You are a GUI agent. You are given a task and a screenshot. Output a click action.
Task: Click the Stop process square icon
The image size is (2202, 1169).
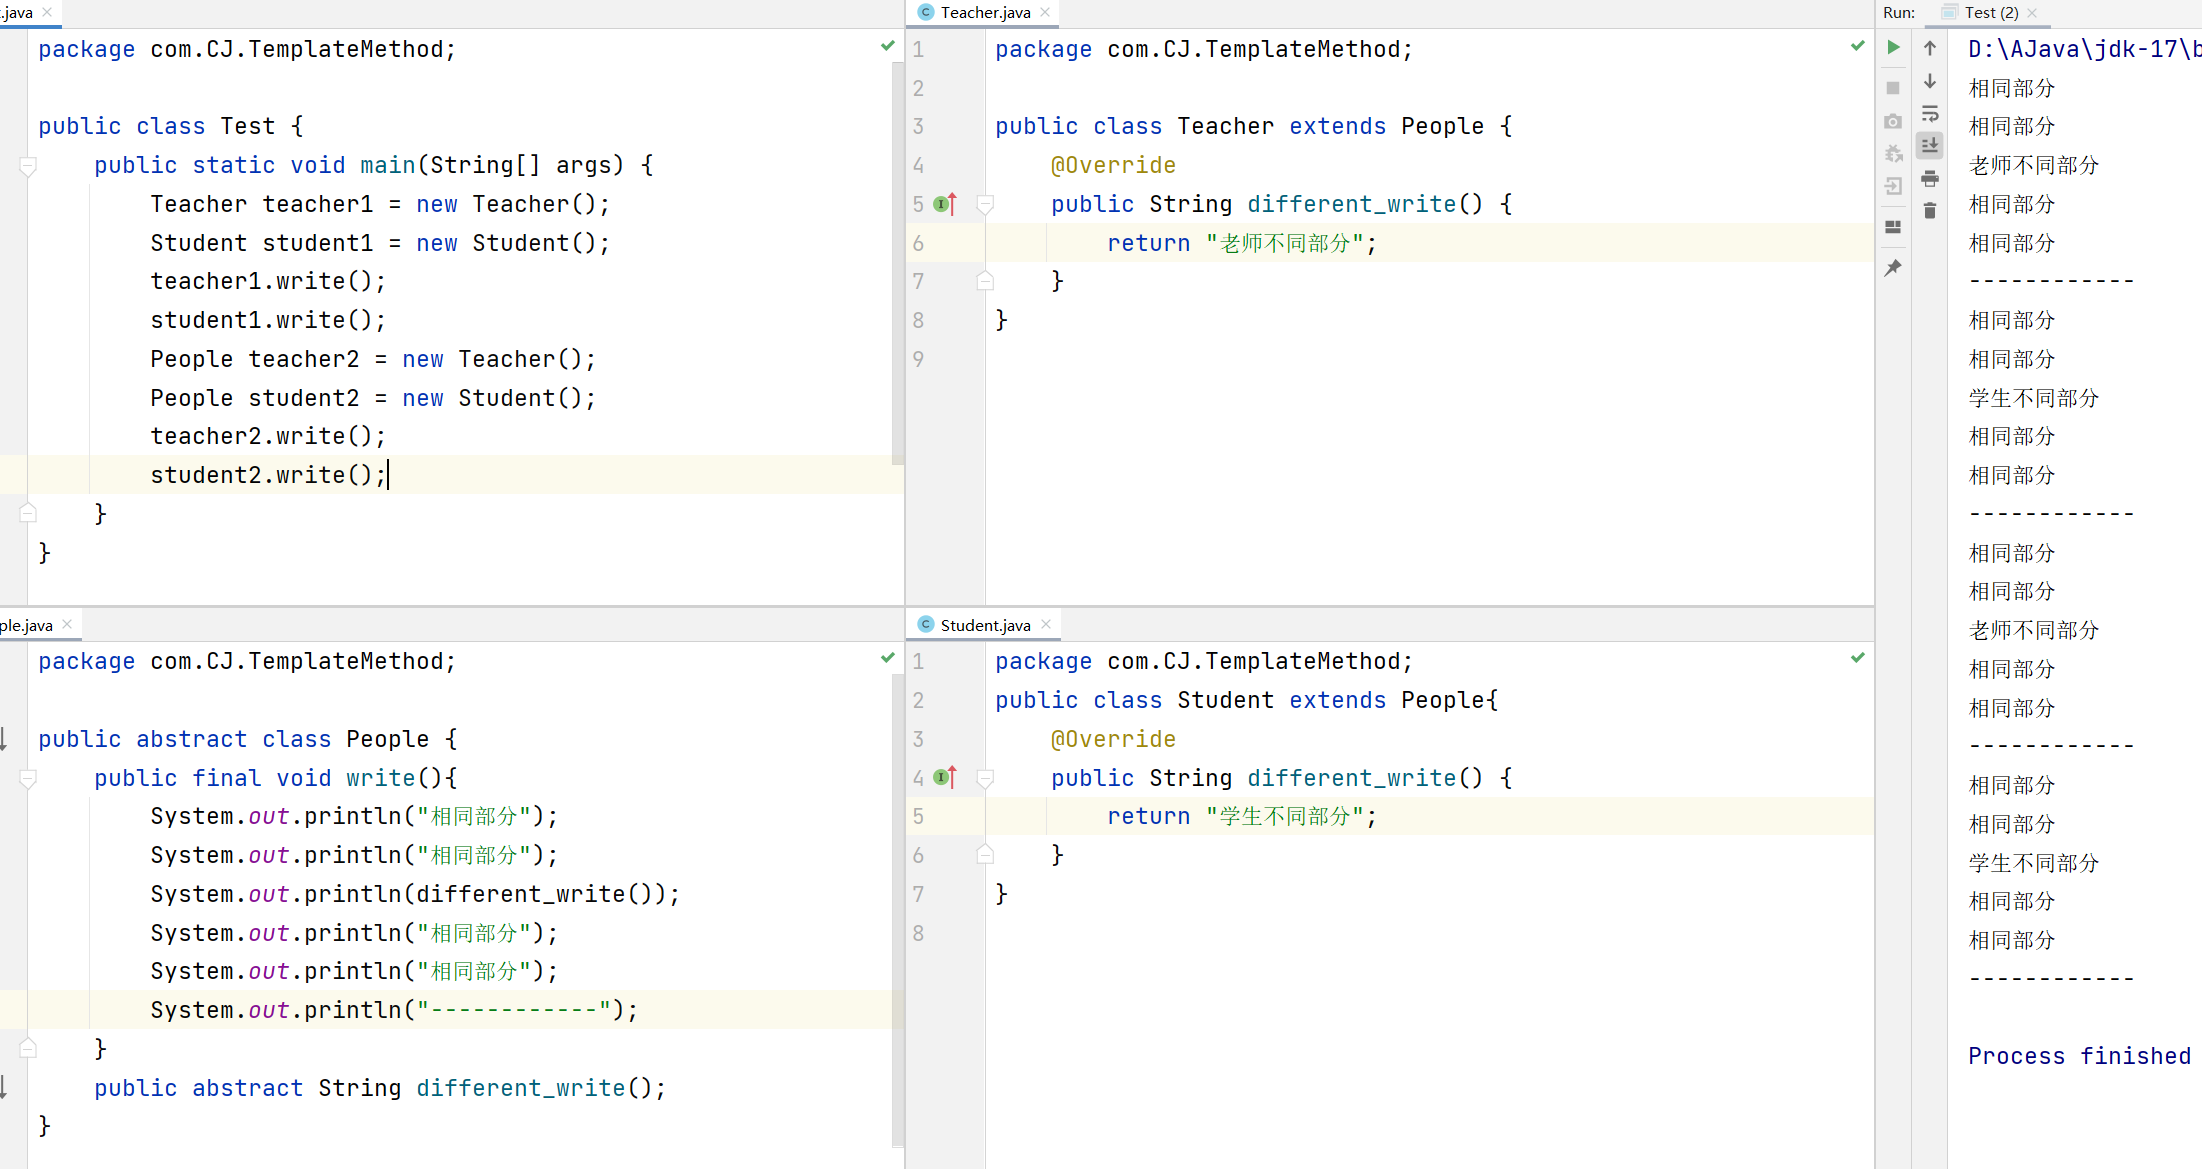[x=1893, y=88]
